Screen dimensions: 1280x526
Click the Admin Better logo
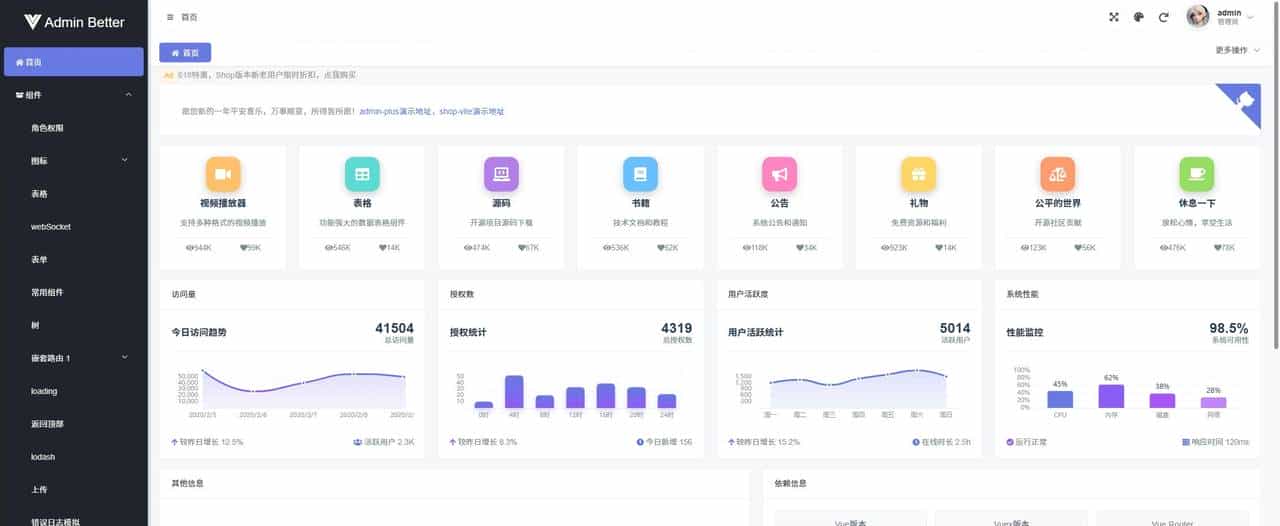point(74,22)
